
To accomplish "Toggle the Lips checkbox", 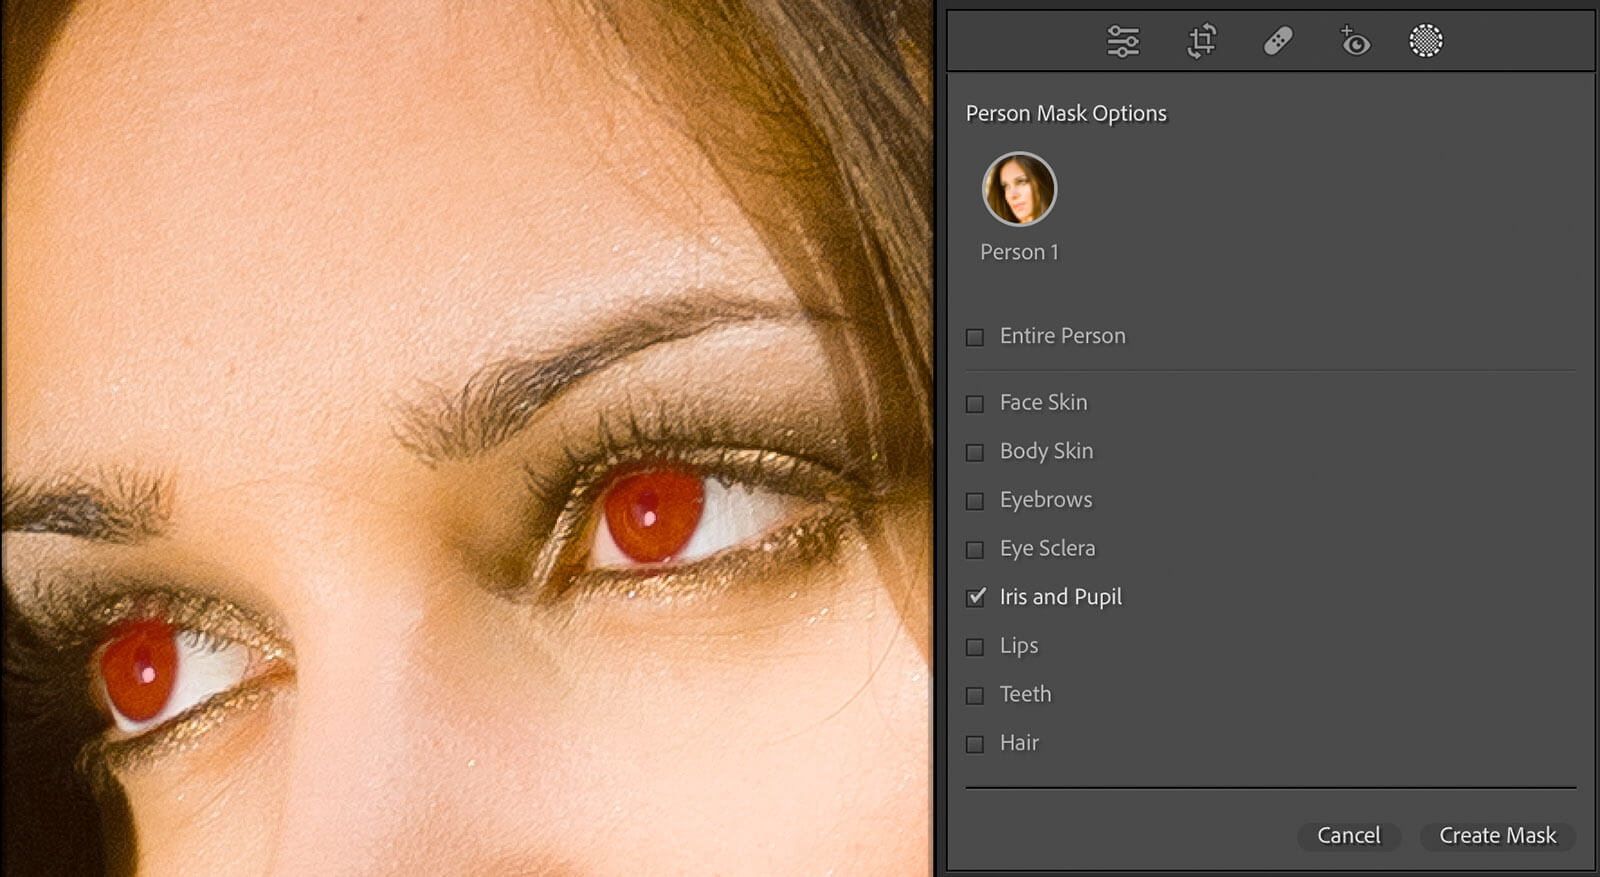I will 975,647.
